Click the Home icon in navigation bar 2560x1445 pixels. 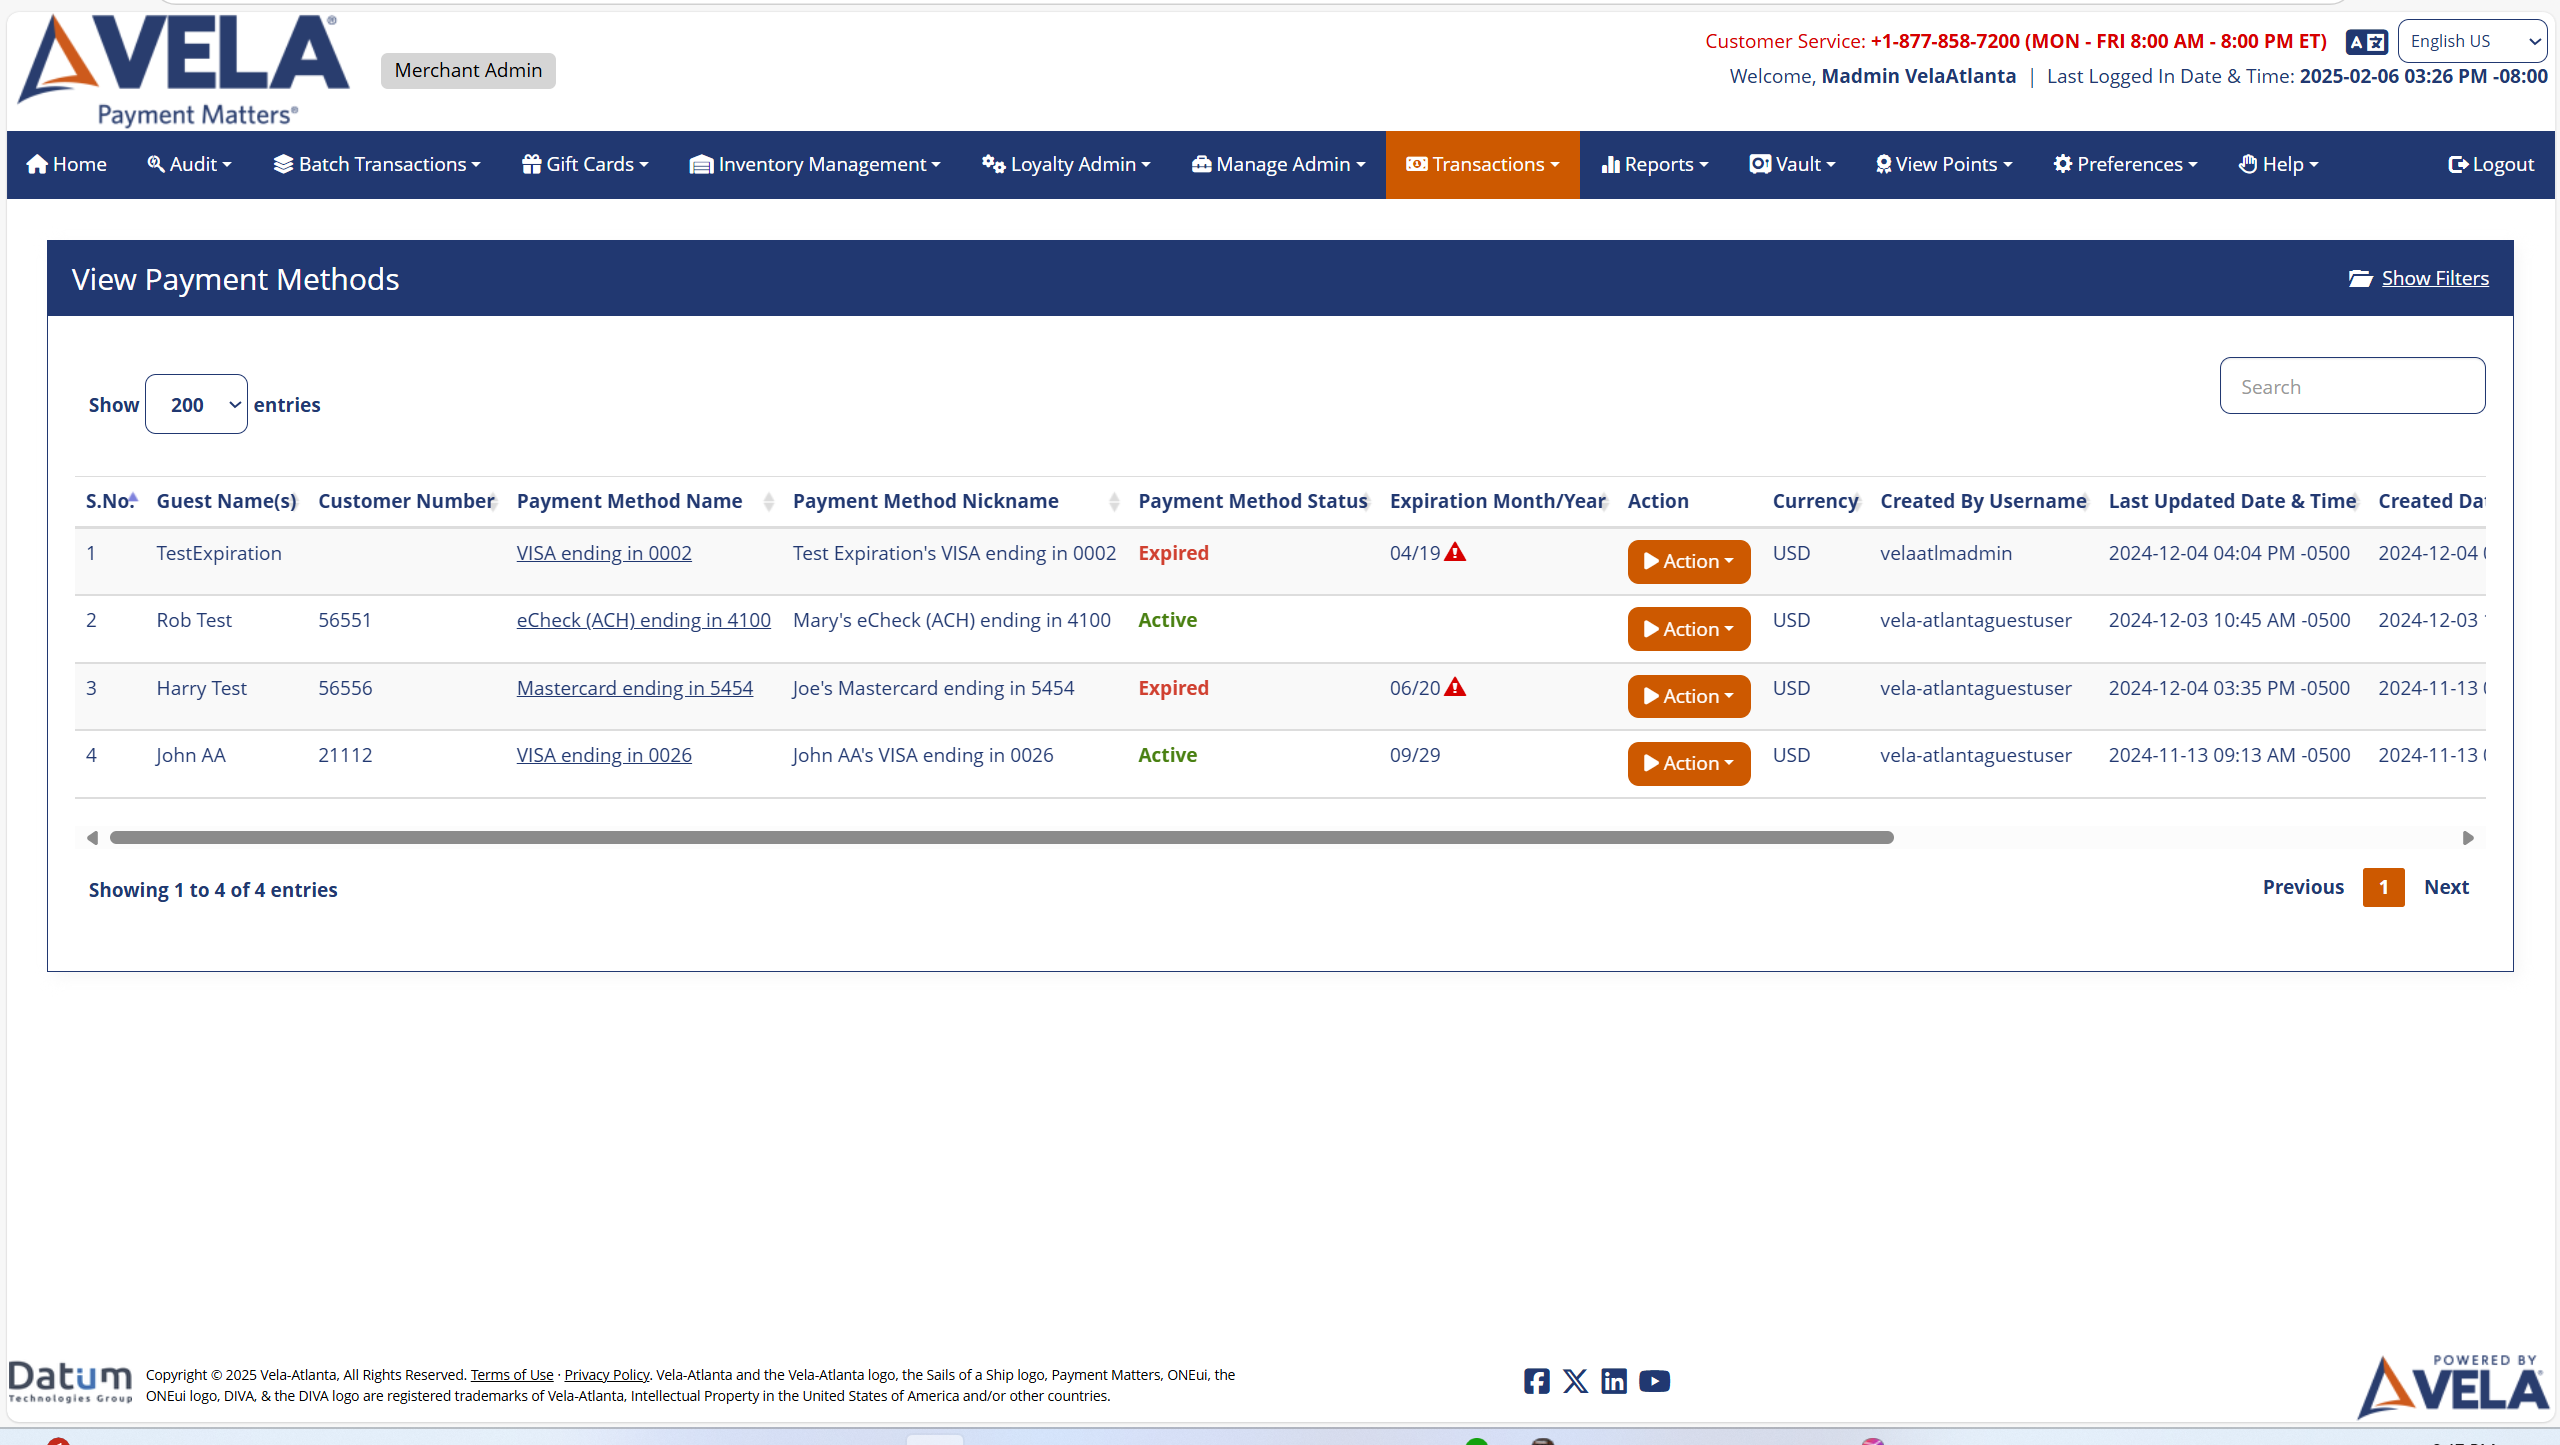click(36, 164)
